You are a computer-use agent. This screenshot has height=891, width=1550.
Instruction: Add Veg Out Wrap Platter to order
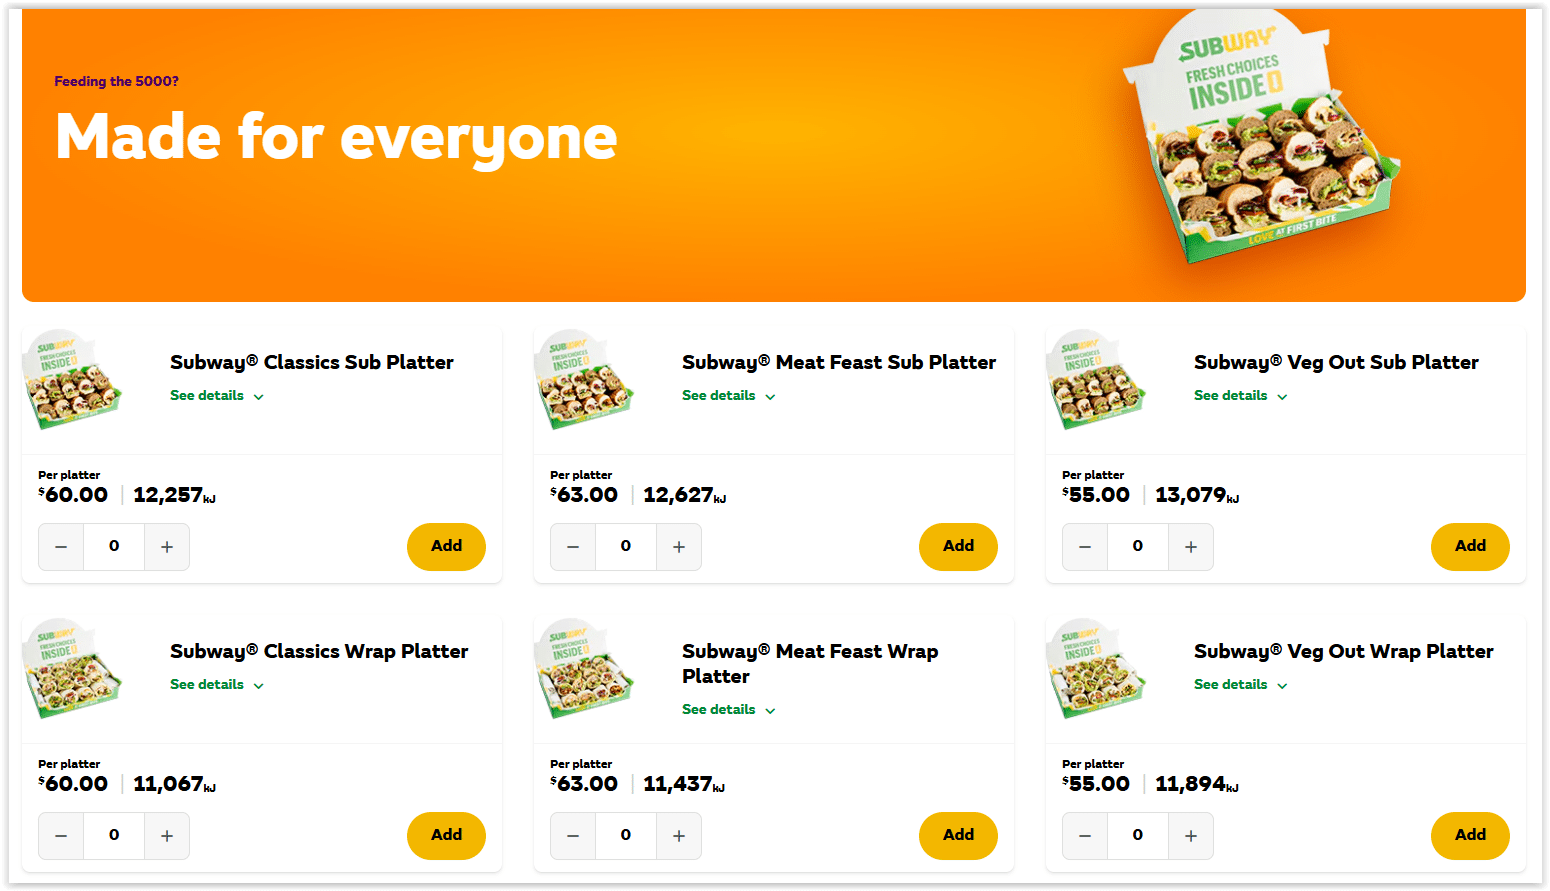(x=1470, y=836)
